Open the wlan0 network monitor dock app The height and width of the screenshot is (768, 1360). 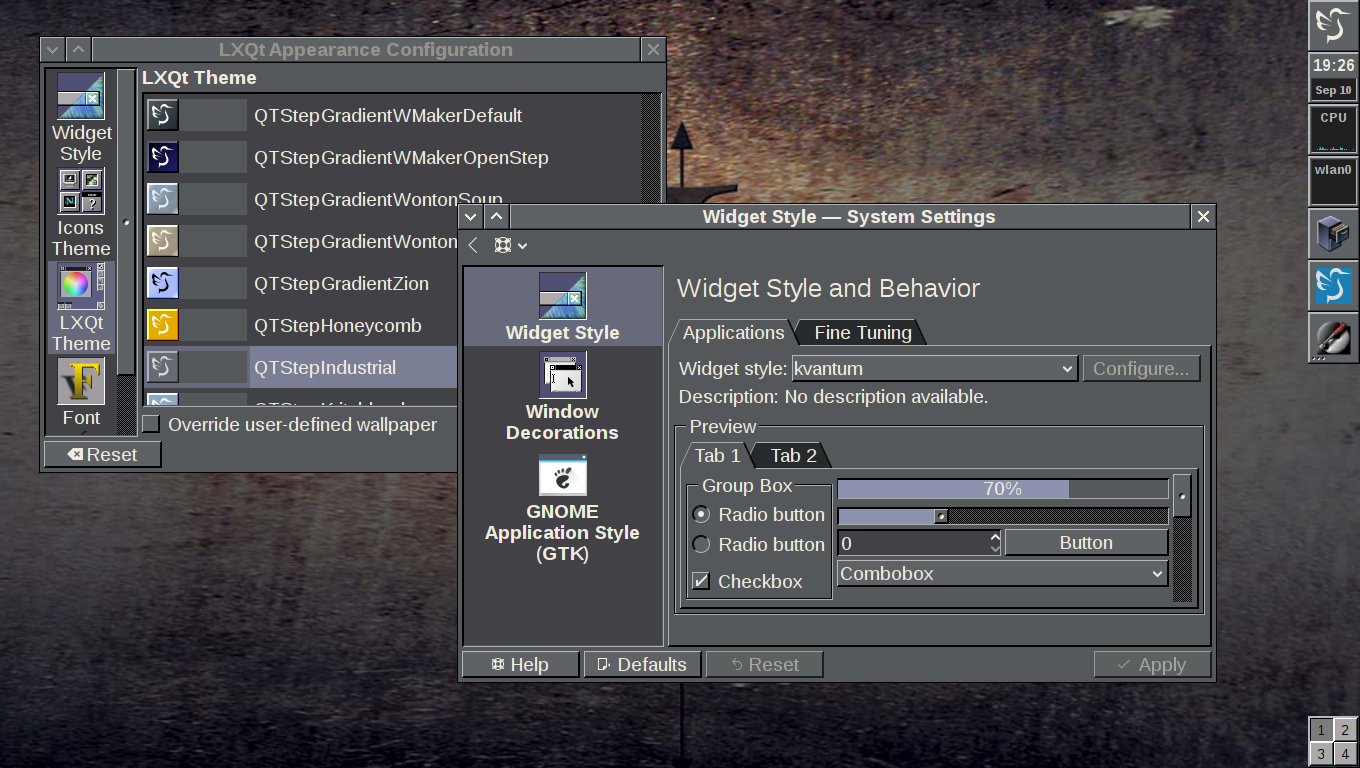click(x=1333, y=181)
